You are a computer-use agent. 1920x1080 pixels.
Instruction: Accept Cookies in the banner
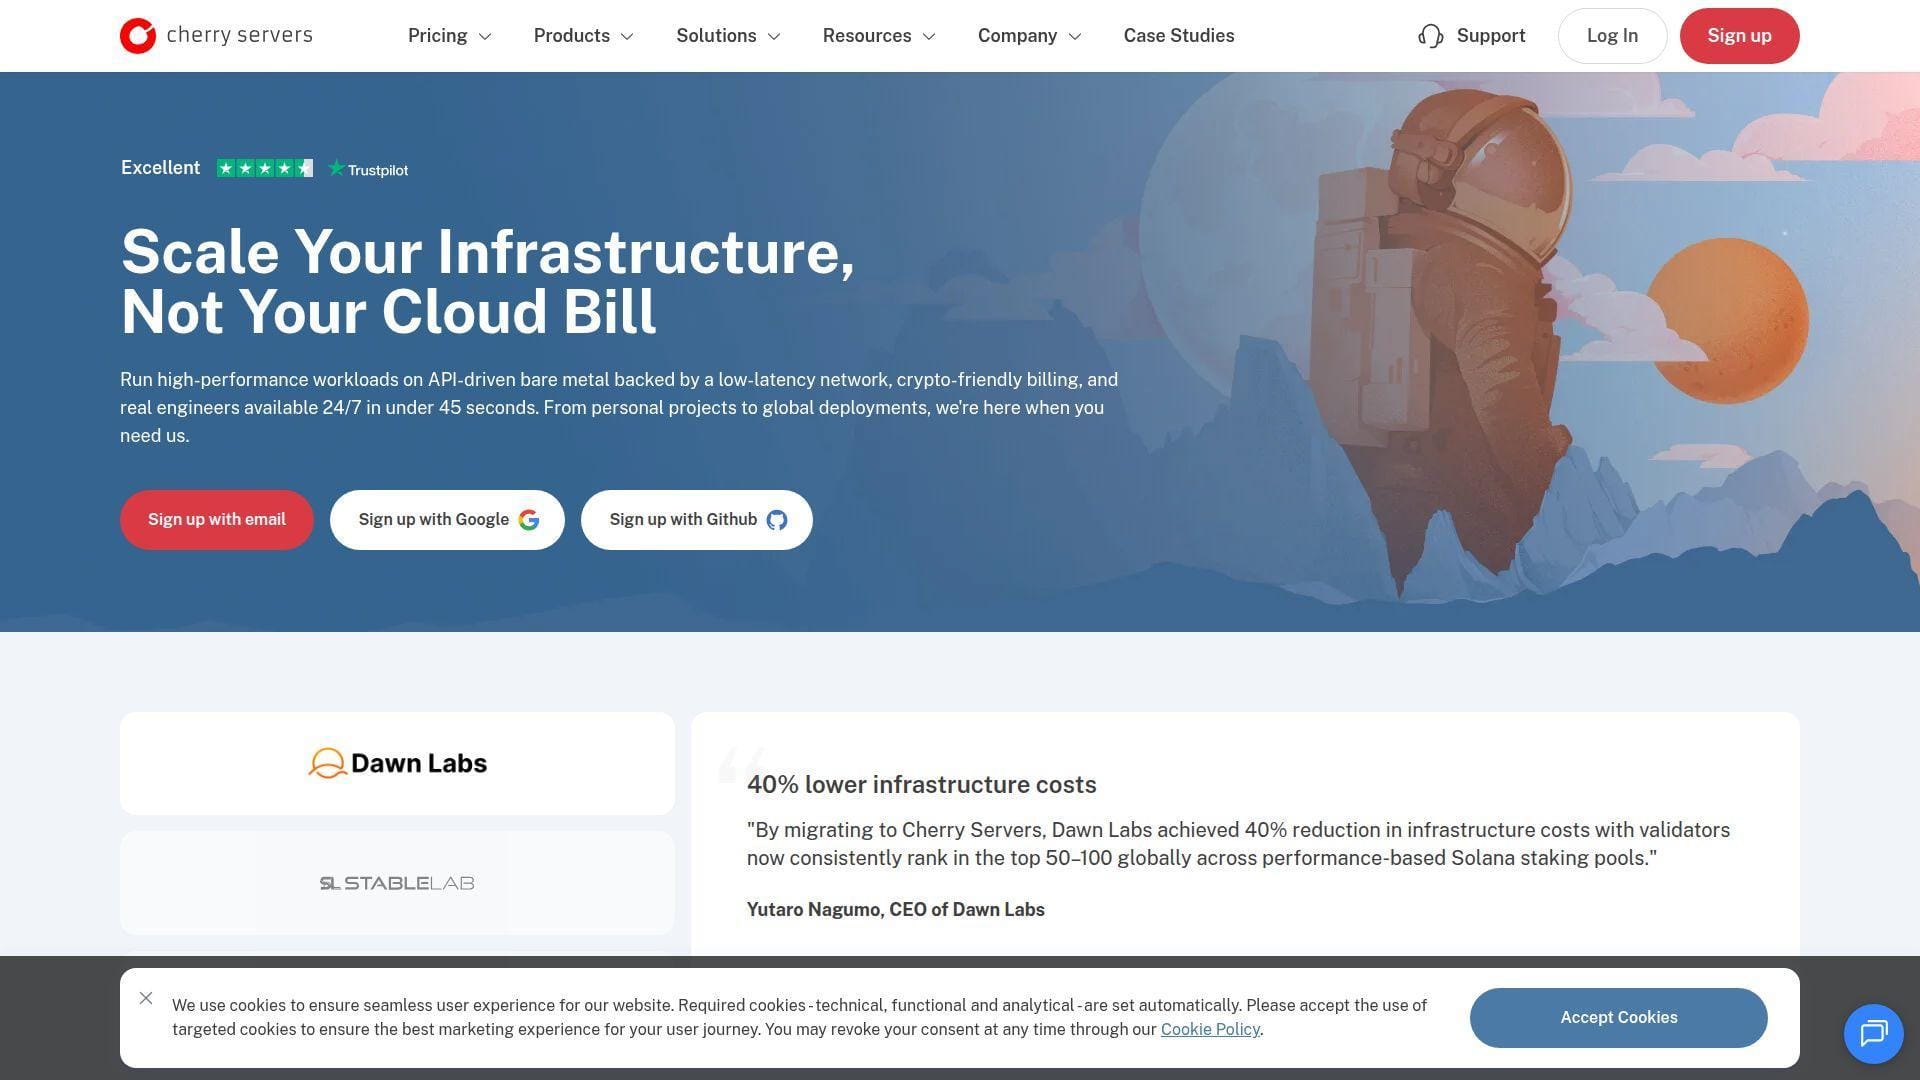point(1618,1018)
